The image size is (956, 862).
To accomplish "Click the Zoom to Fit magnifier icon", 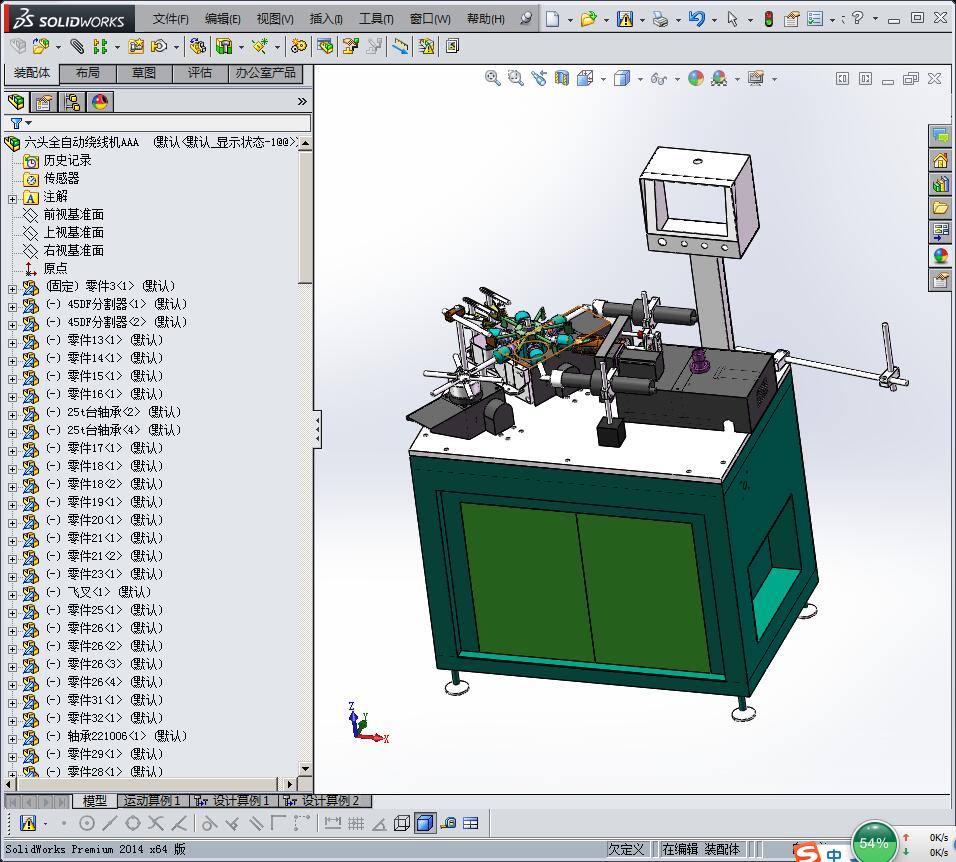I will [x=492, y=78].
